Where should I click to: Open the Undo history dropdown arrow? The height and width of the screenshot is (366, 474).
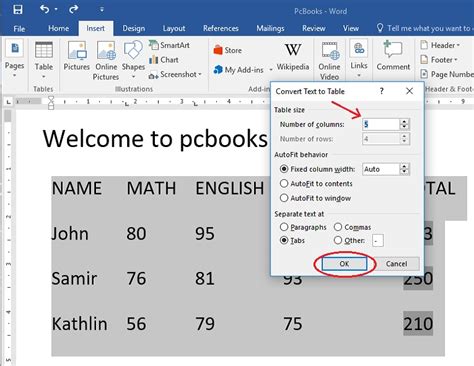pyautogui.click(x=56, y=10)
